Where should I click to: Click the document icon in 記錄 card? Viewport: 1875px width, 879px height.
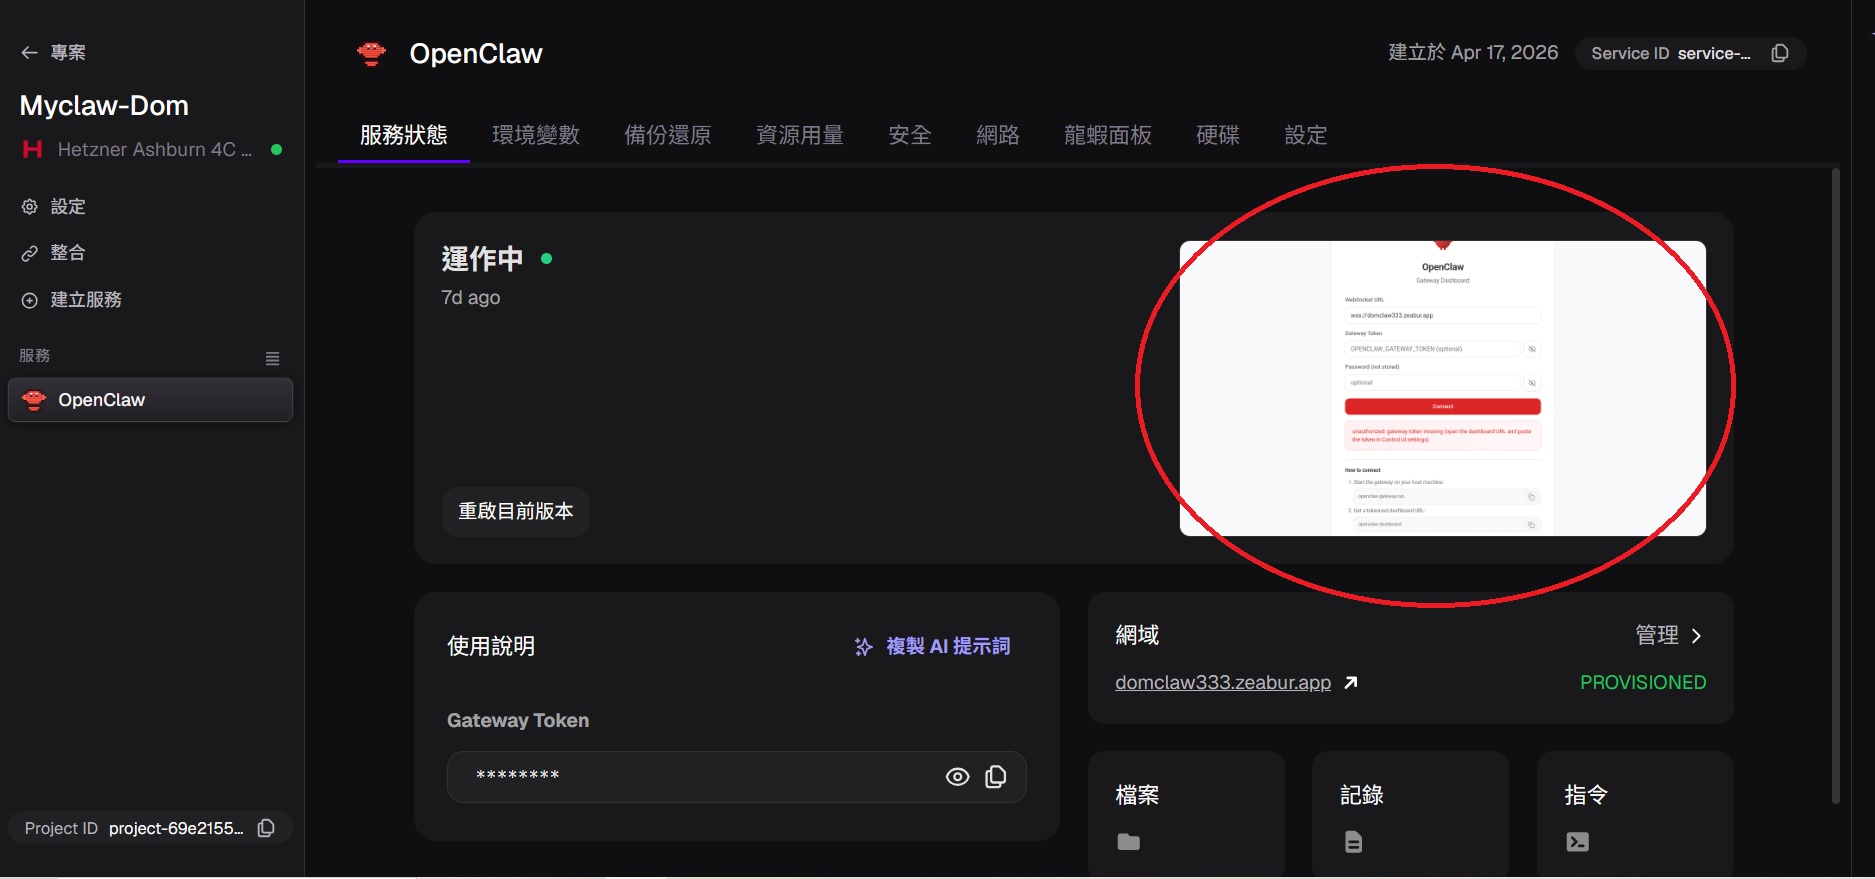click(x=1353, y=842)
